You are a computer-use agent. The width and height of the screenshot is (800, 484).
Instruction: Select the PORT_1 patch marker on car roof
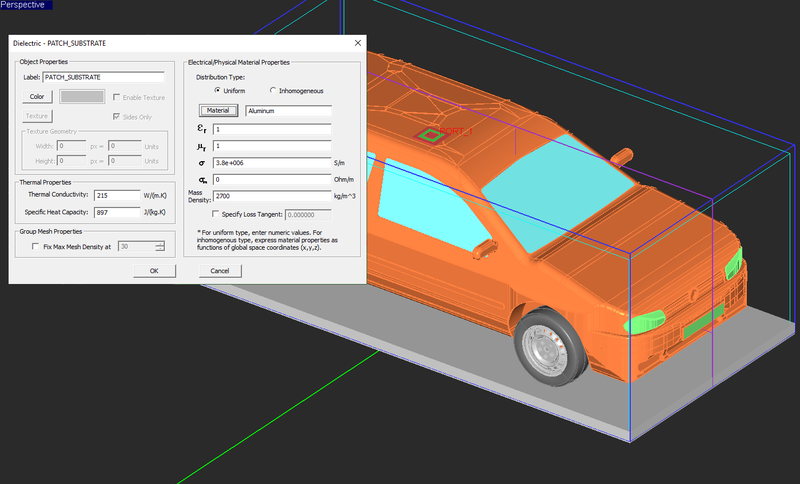[429, 133]
